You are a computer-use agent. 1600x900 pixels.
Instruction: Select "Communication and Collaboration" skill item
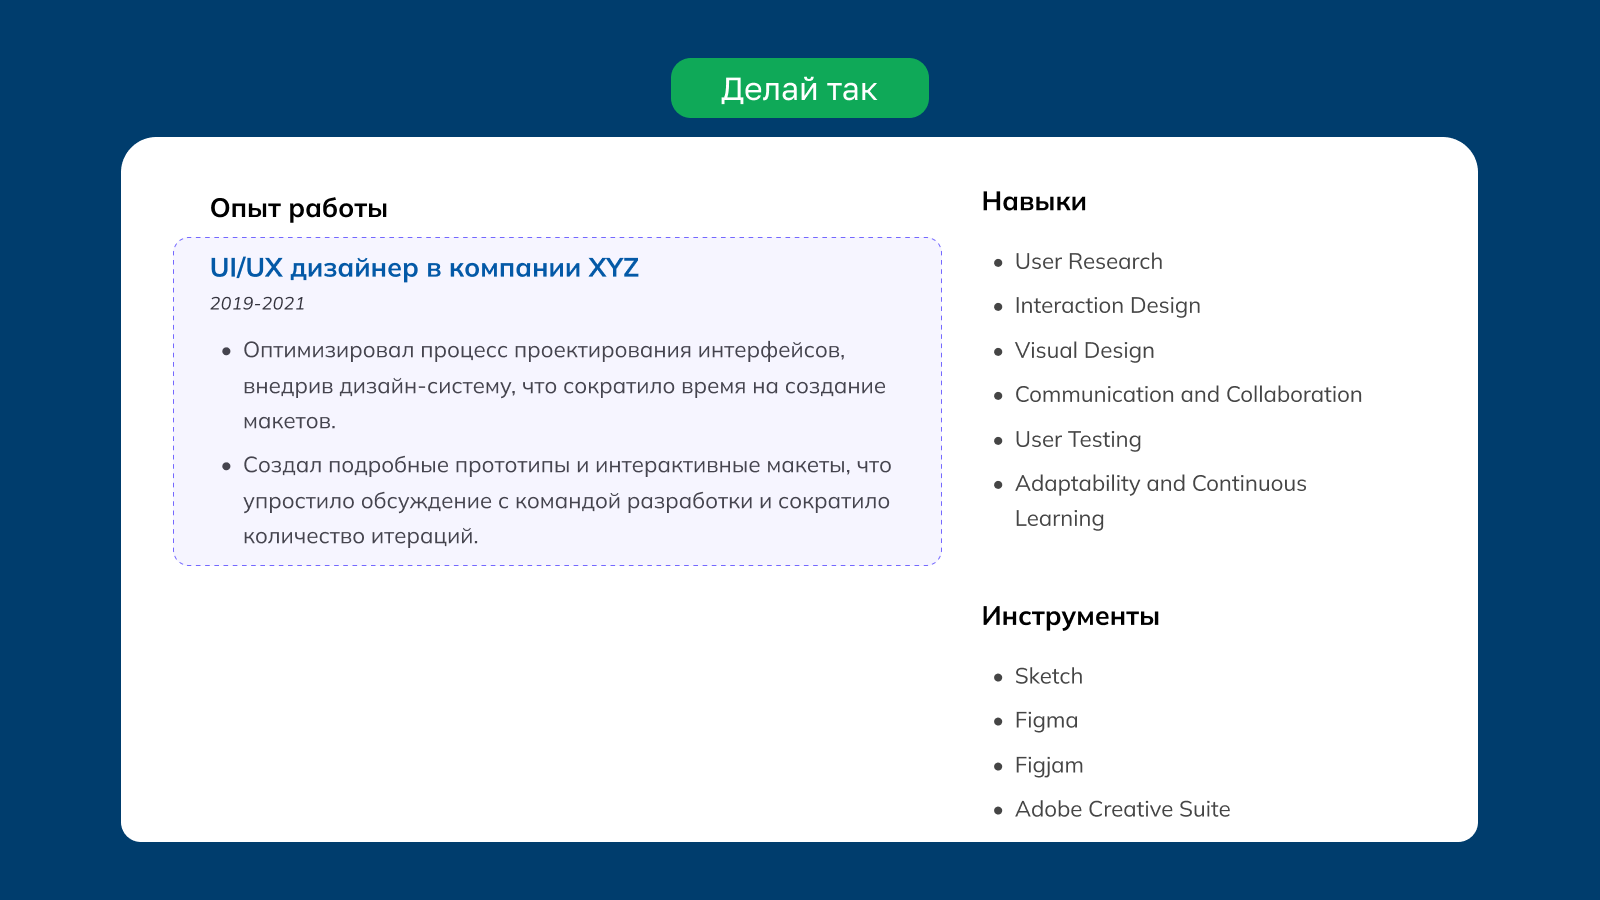1188,395
